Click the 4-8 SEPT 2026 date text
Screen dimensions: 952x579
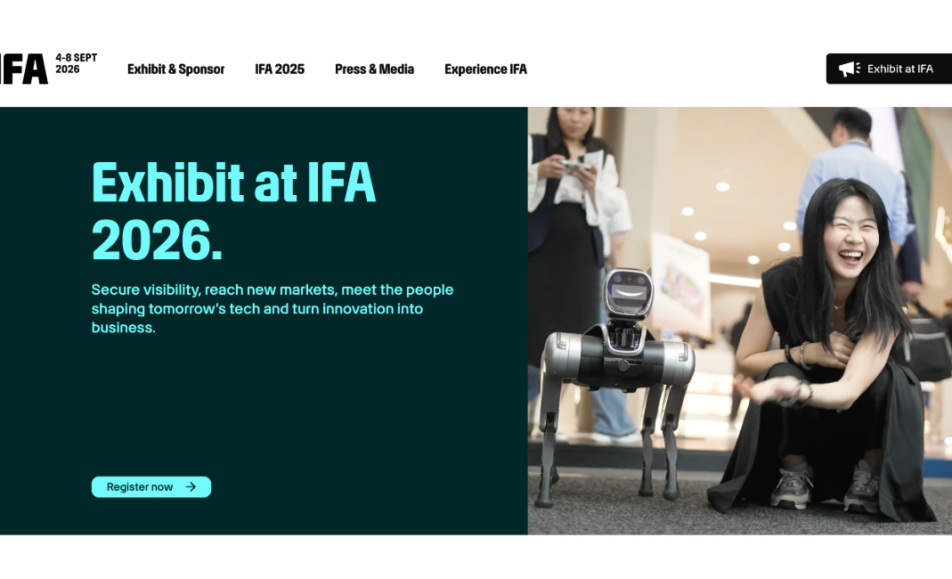pyautogui.click(x=76, y=63)
